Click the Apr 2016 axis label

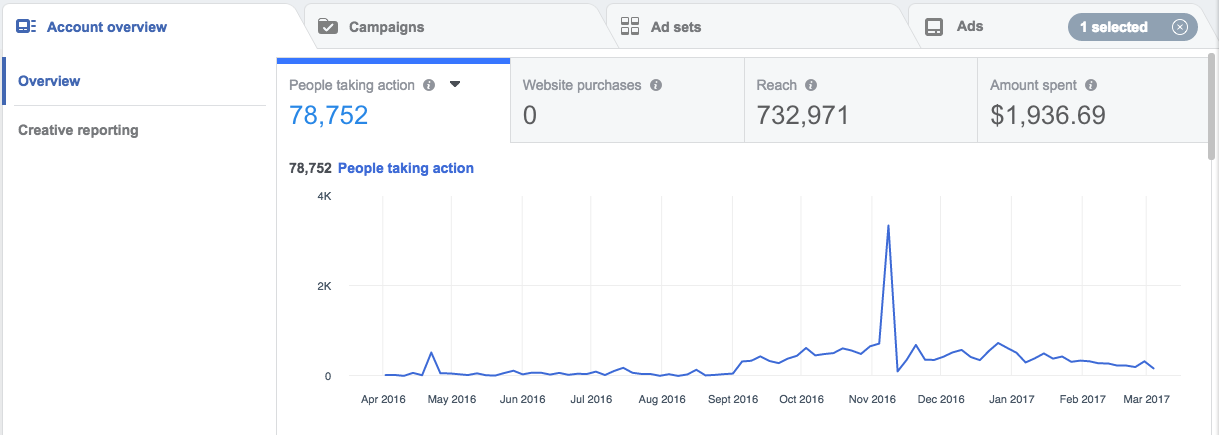tap(381, 399)
